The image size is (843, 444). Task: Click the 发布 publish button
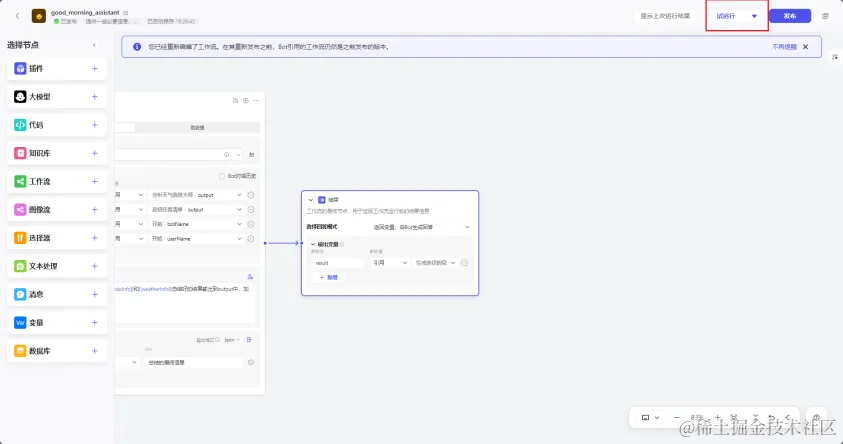790,16
